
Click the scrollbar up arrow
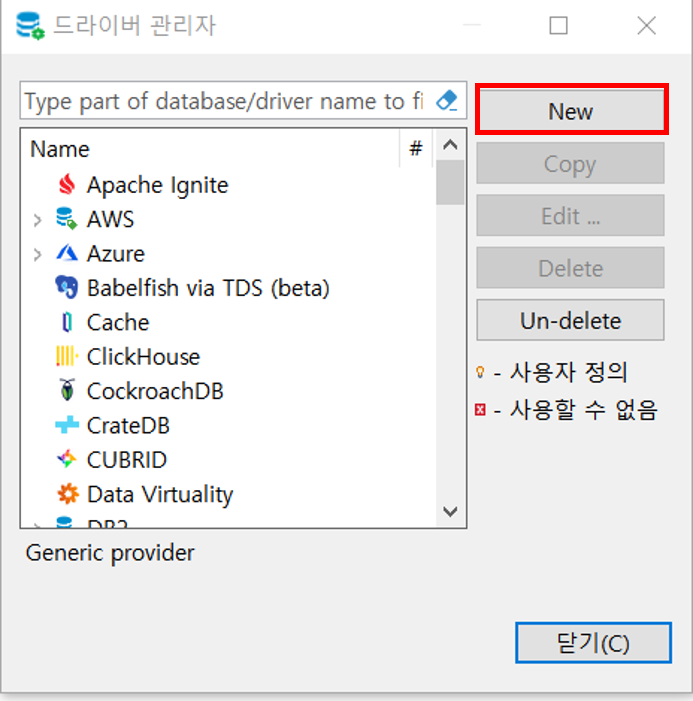coord(450,144)
